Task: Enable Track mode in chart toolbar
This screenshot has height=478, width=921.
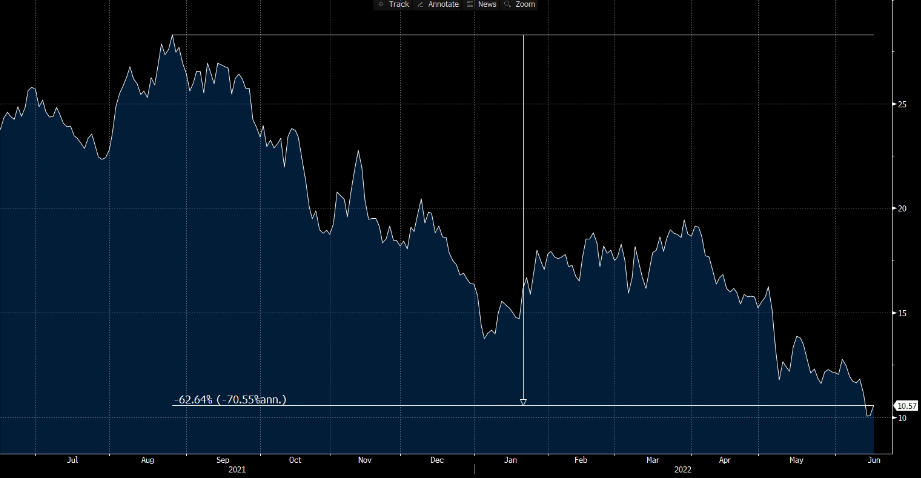Action: point(394,4)
